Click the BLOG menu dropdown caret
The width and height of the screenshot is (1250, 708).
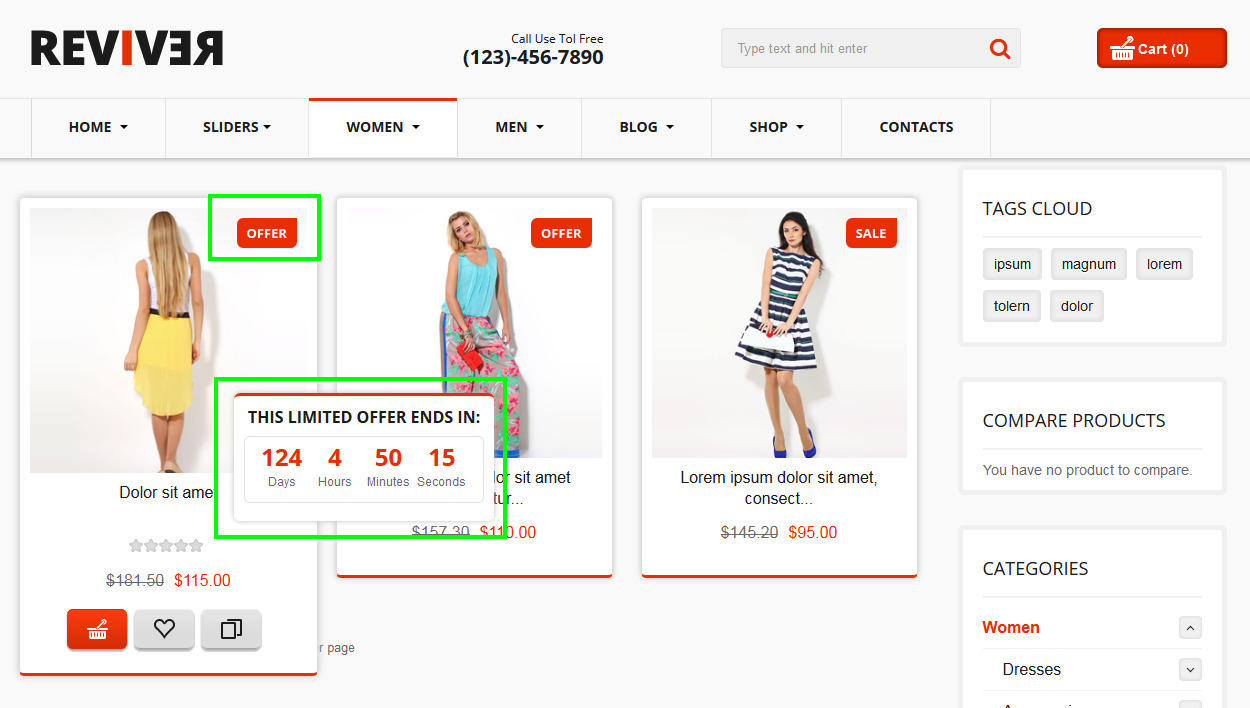670,128
